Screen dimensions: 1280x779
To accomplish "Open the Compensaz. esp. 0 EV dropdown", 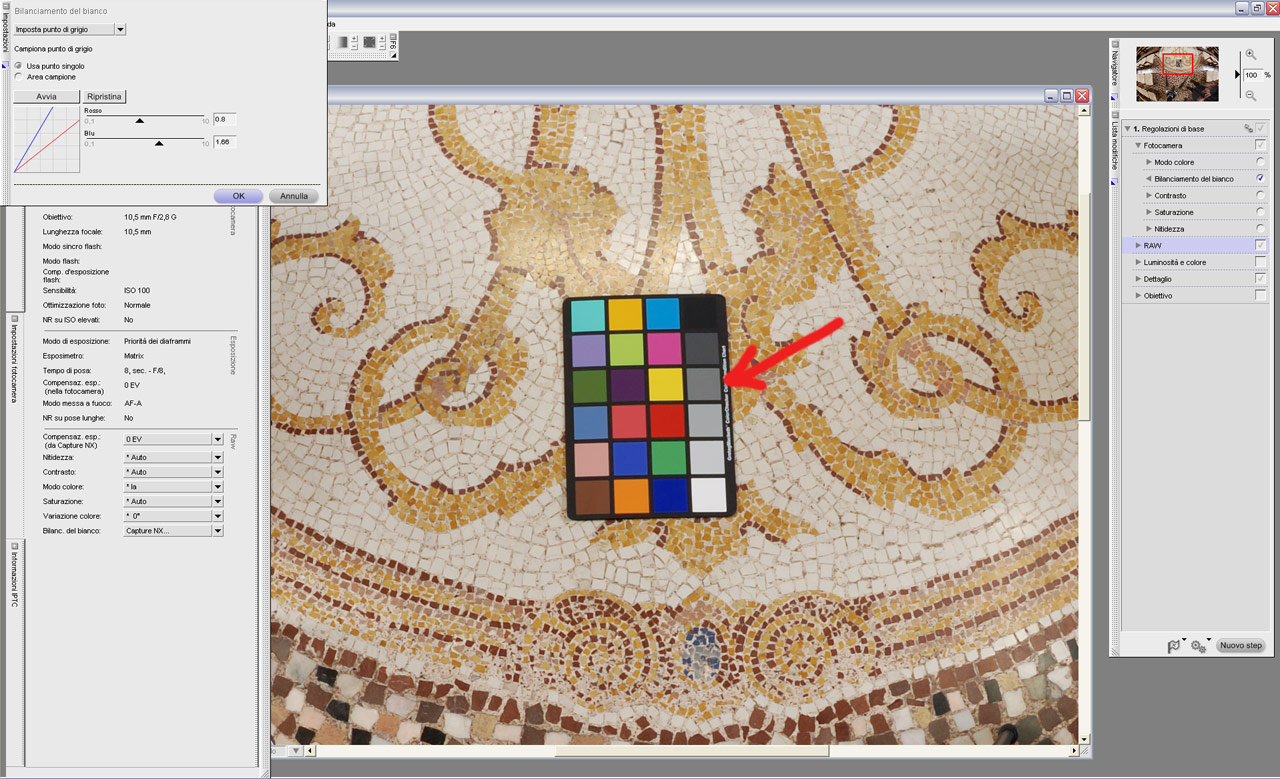I will [x=173, y=439].
